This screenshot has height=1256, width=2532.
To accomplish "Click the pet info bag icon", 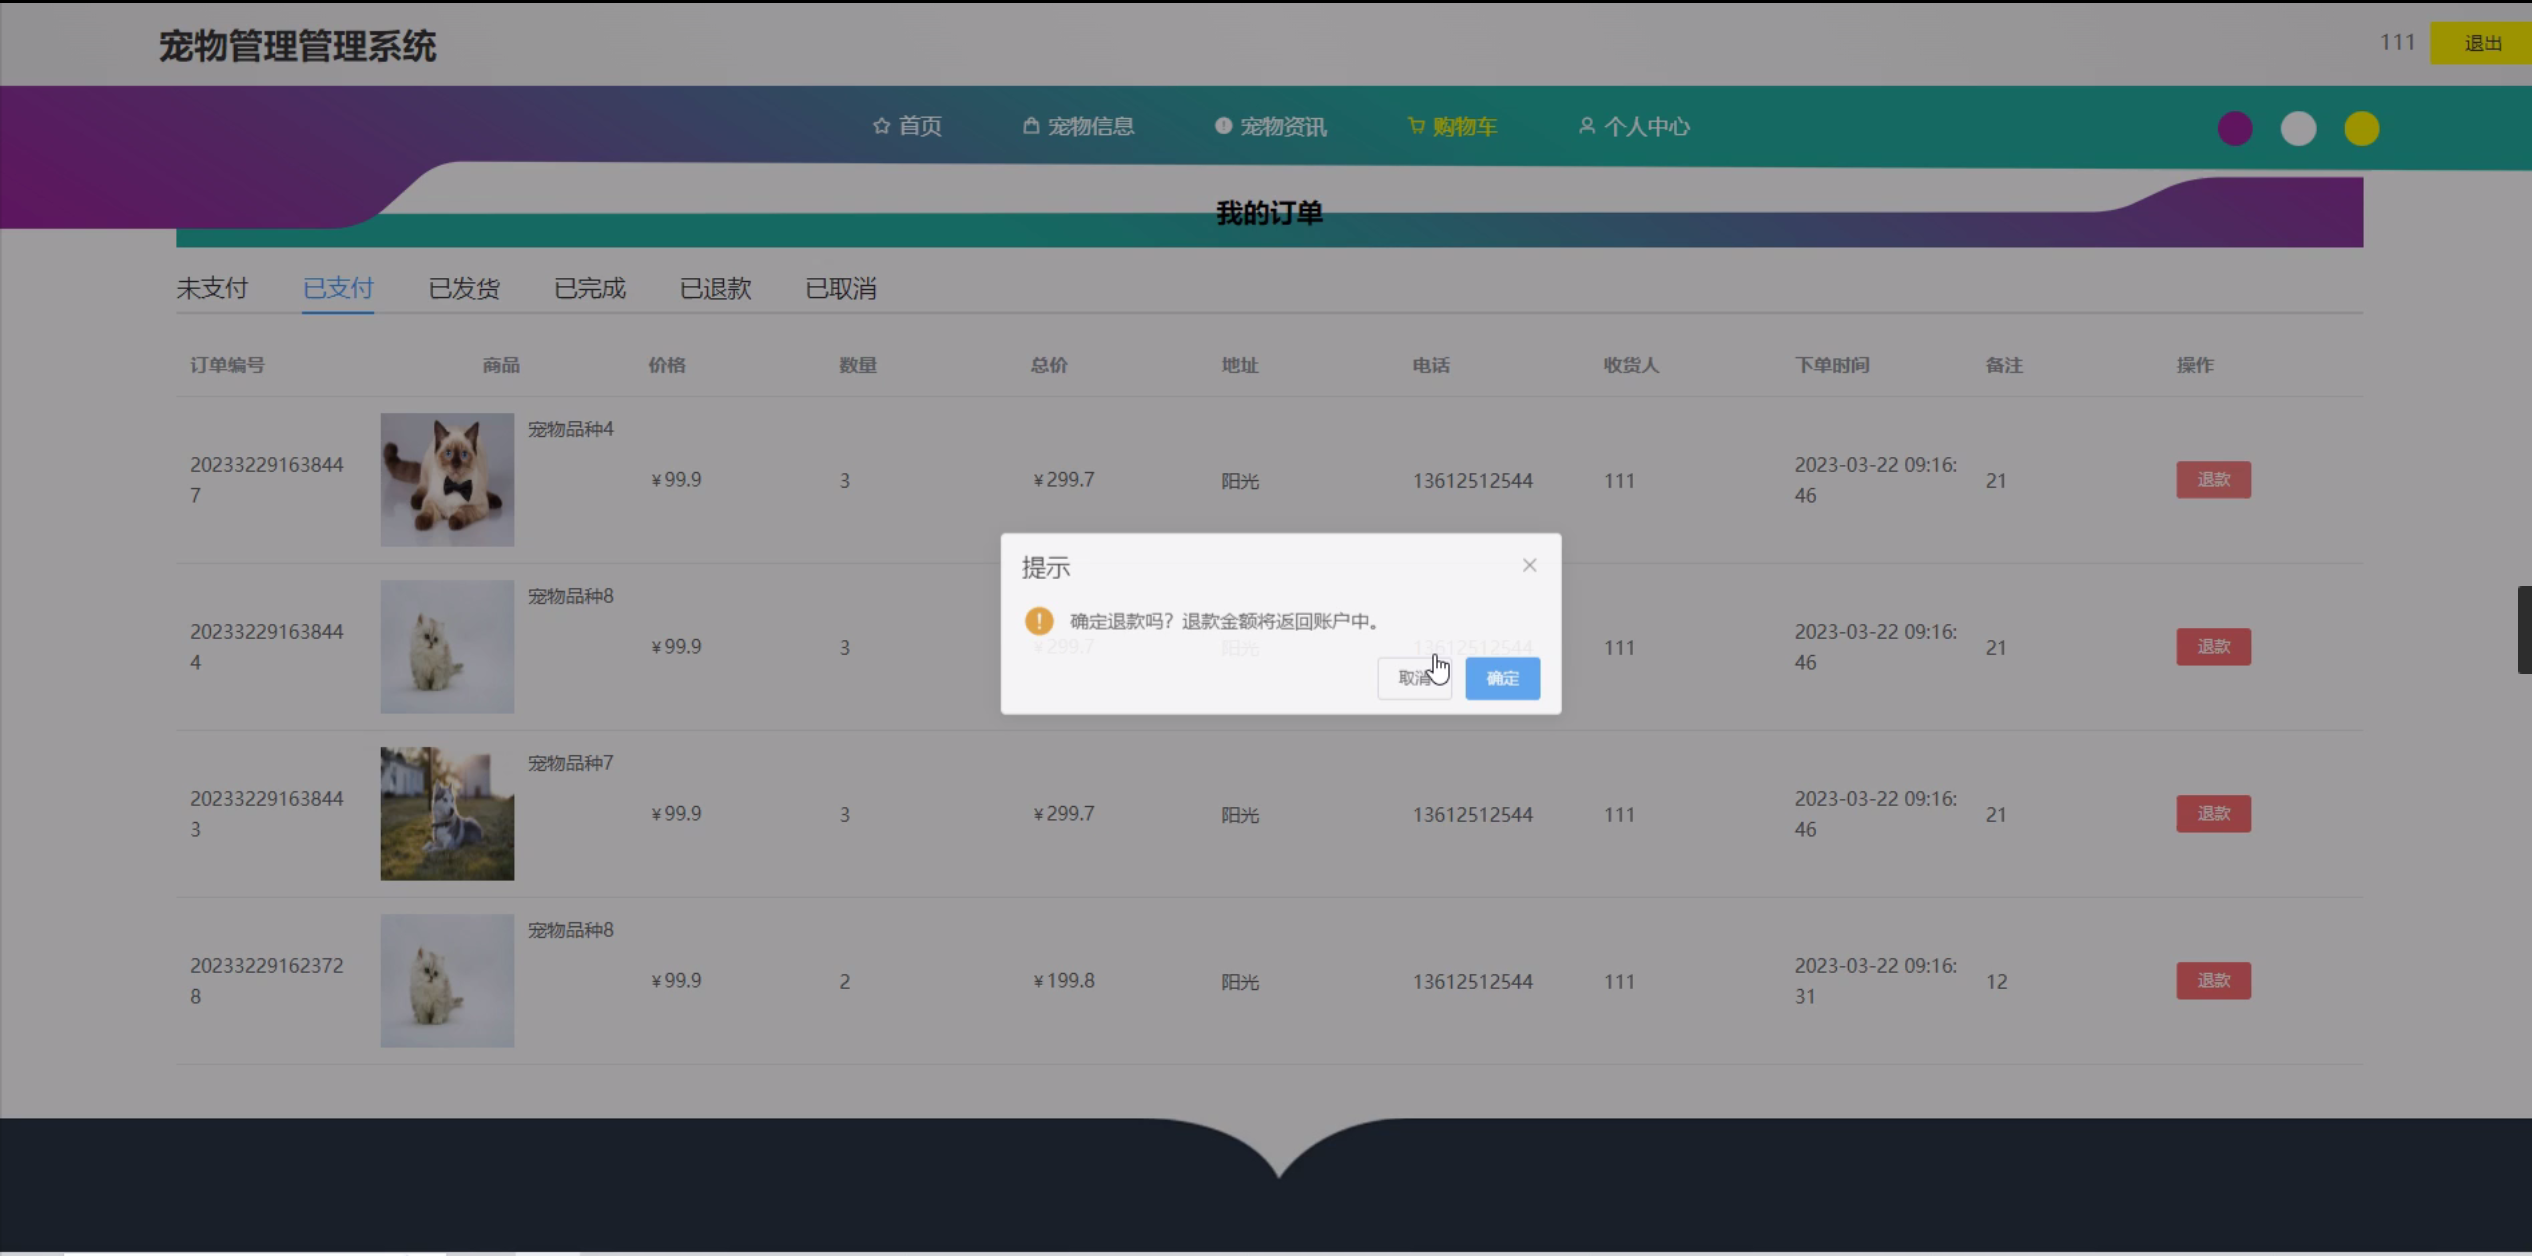I will (1031, 126).
